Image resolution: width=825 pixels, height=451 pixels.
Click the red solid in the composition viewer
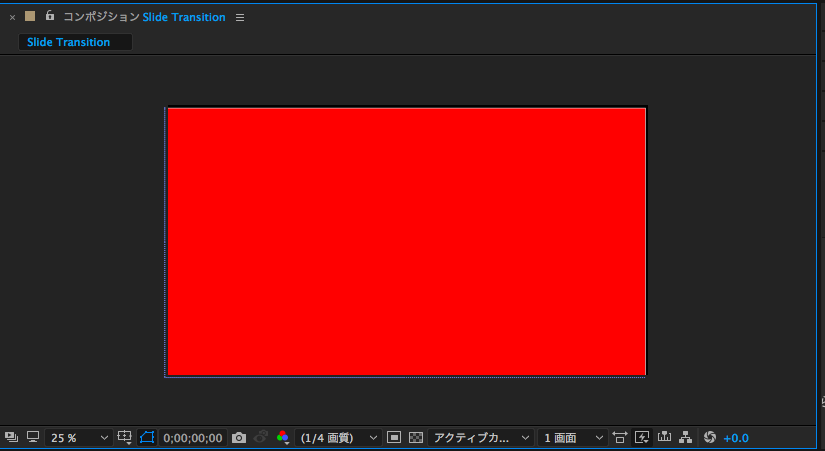coord(406,242)
